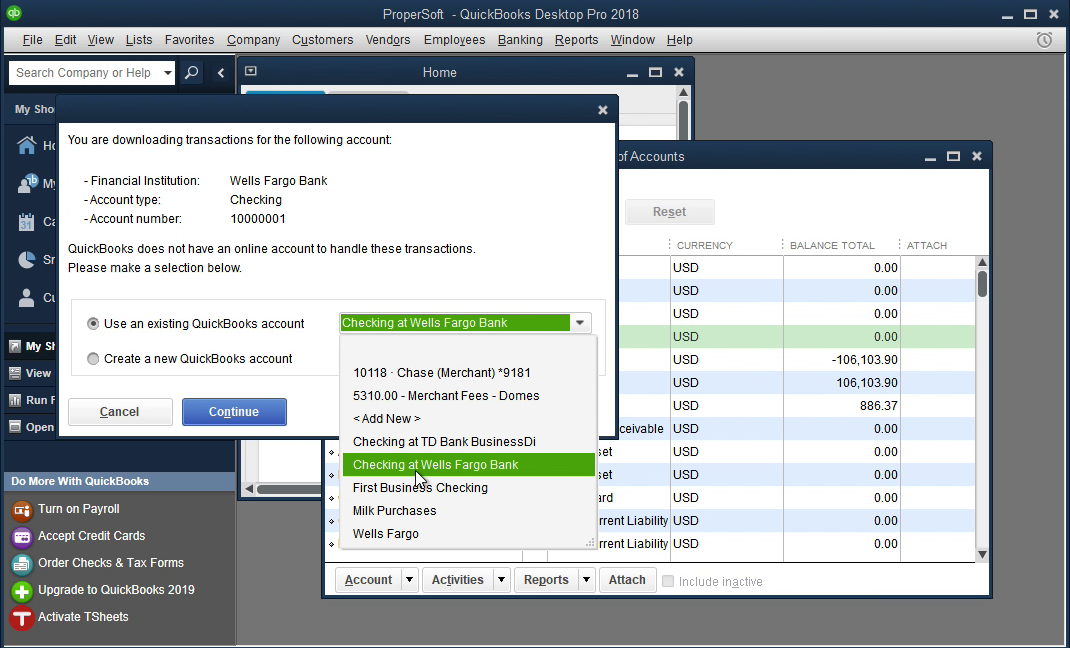Image resolution: width=1070 pixels, height=648 pixels.
Task: Click the Cancel button
Action: click(119, 412)
